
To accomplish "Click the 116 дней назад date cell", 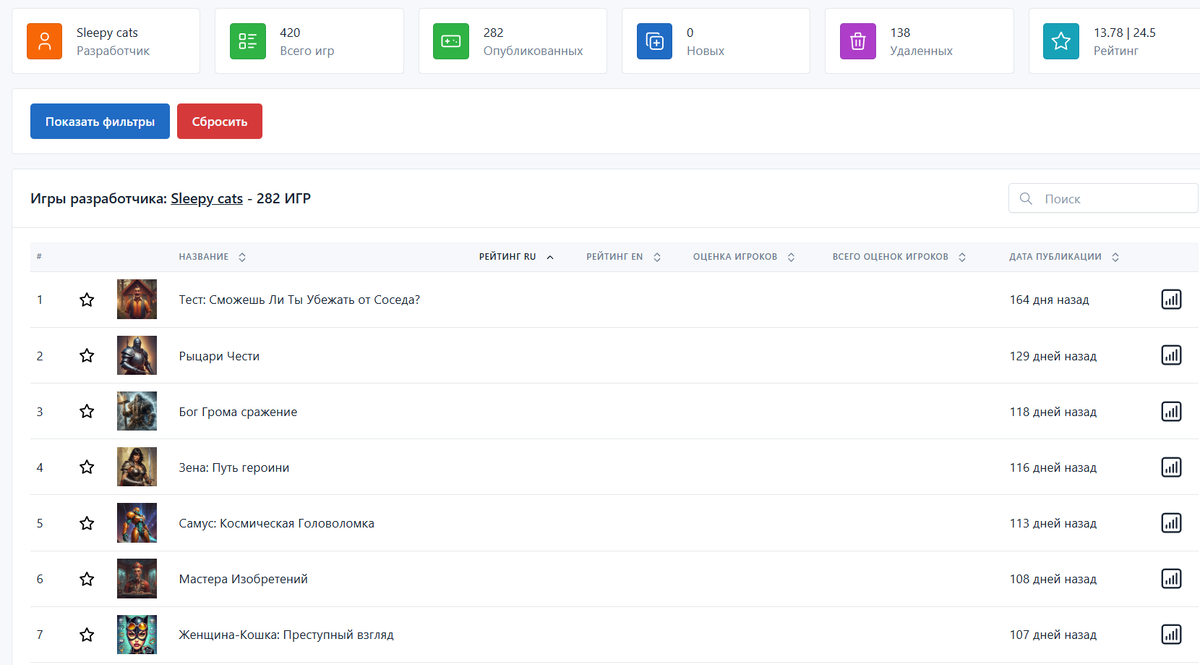I will (1053, 467).
